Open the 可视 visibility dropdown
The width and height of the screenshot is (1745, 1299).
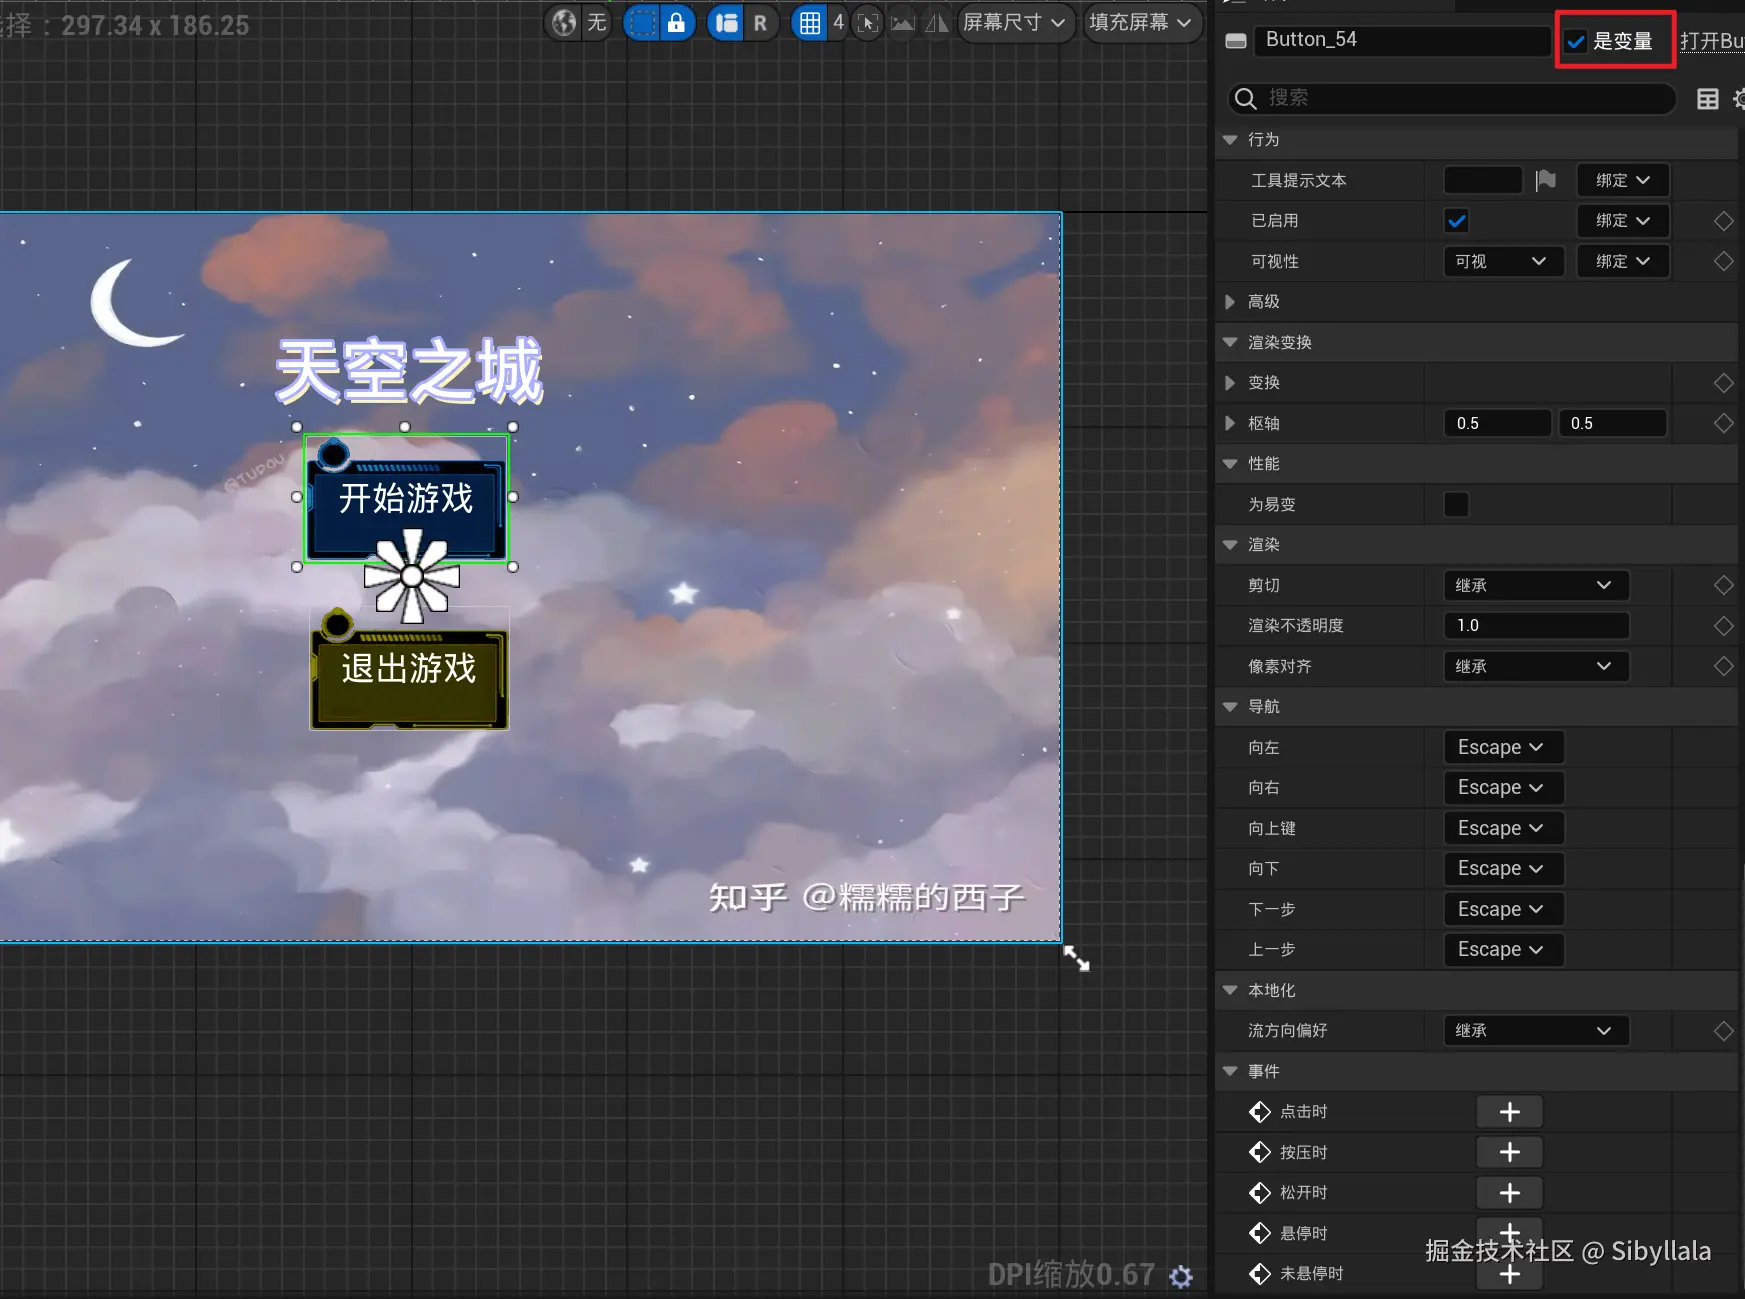[1504, 261]
